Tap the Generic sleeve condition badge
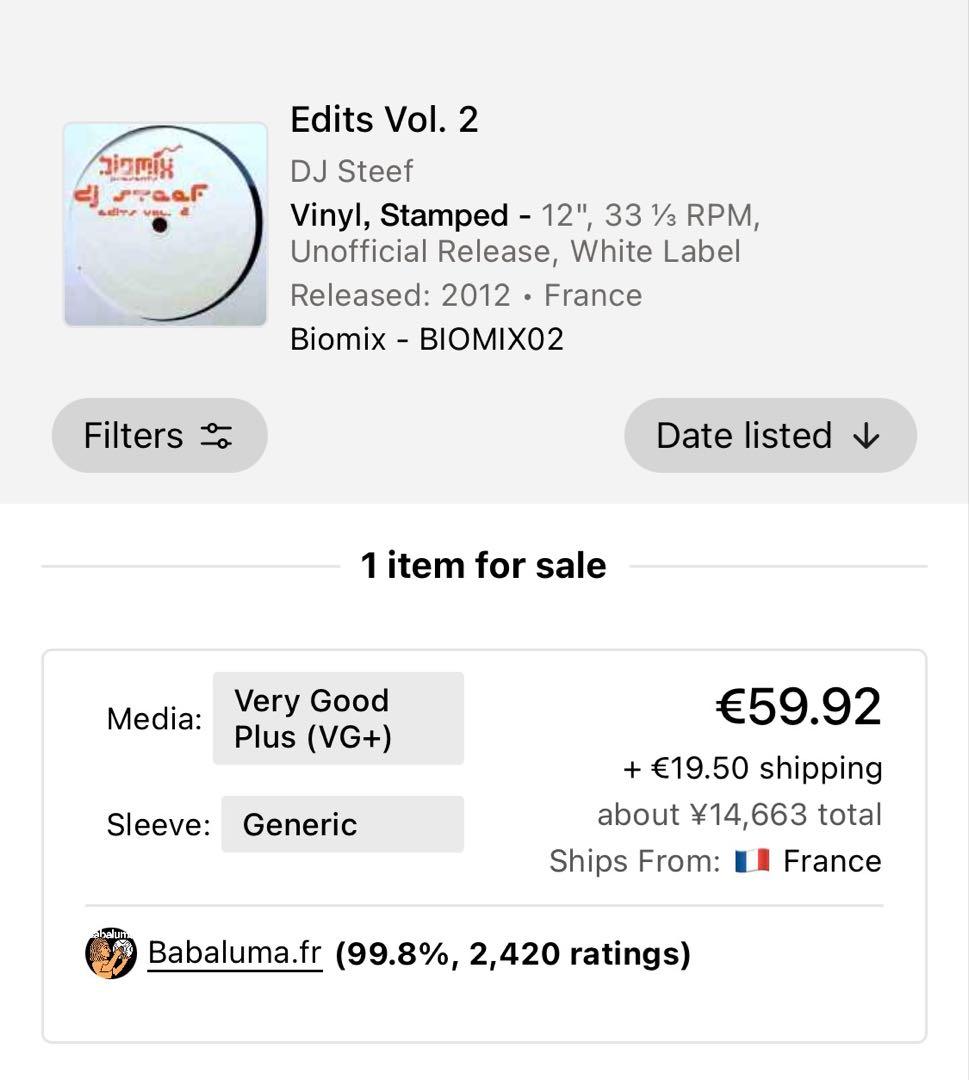 point(342,824)
